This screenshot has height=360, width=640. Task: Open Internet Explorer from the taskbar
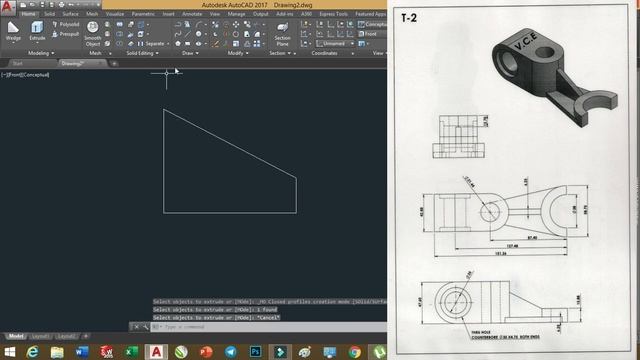pyautogui.click(x=33, y=352)
